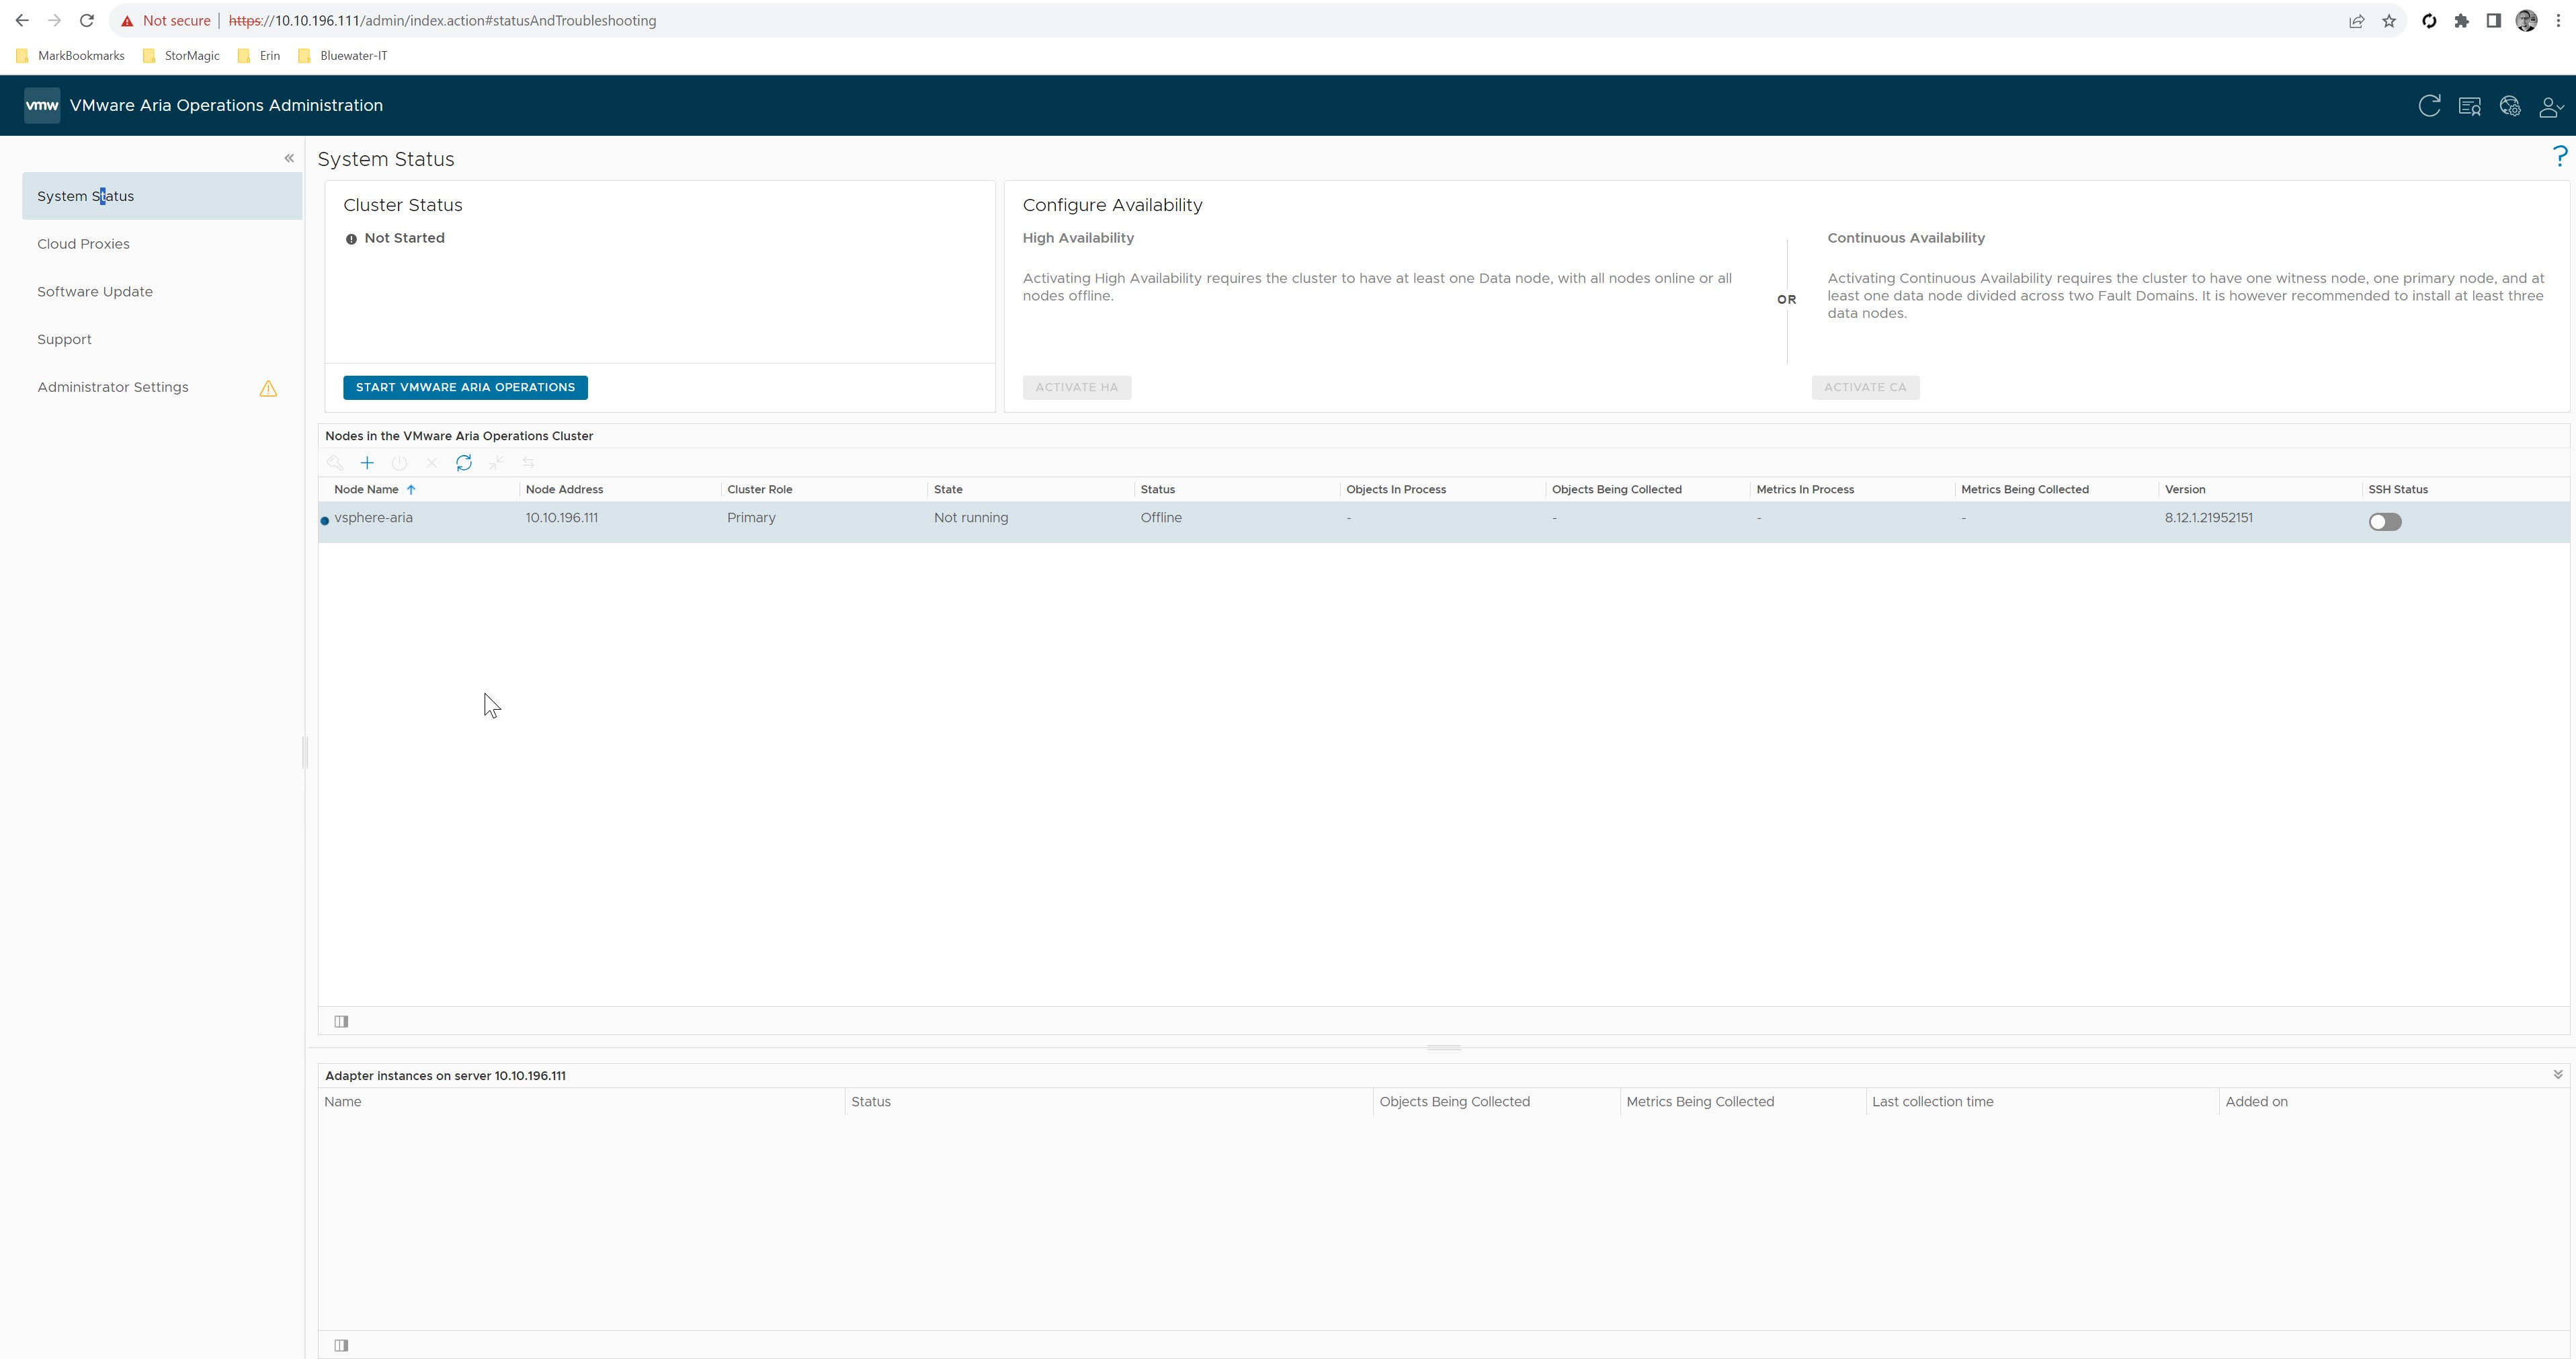Open column chooser icon below nodes table

pos(341,1021)
